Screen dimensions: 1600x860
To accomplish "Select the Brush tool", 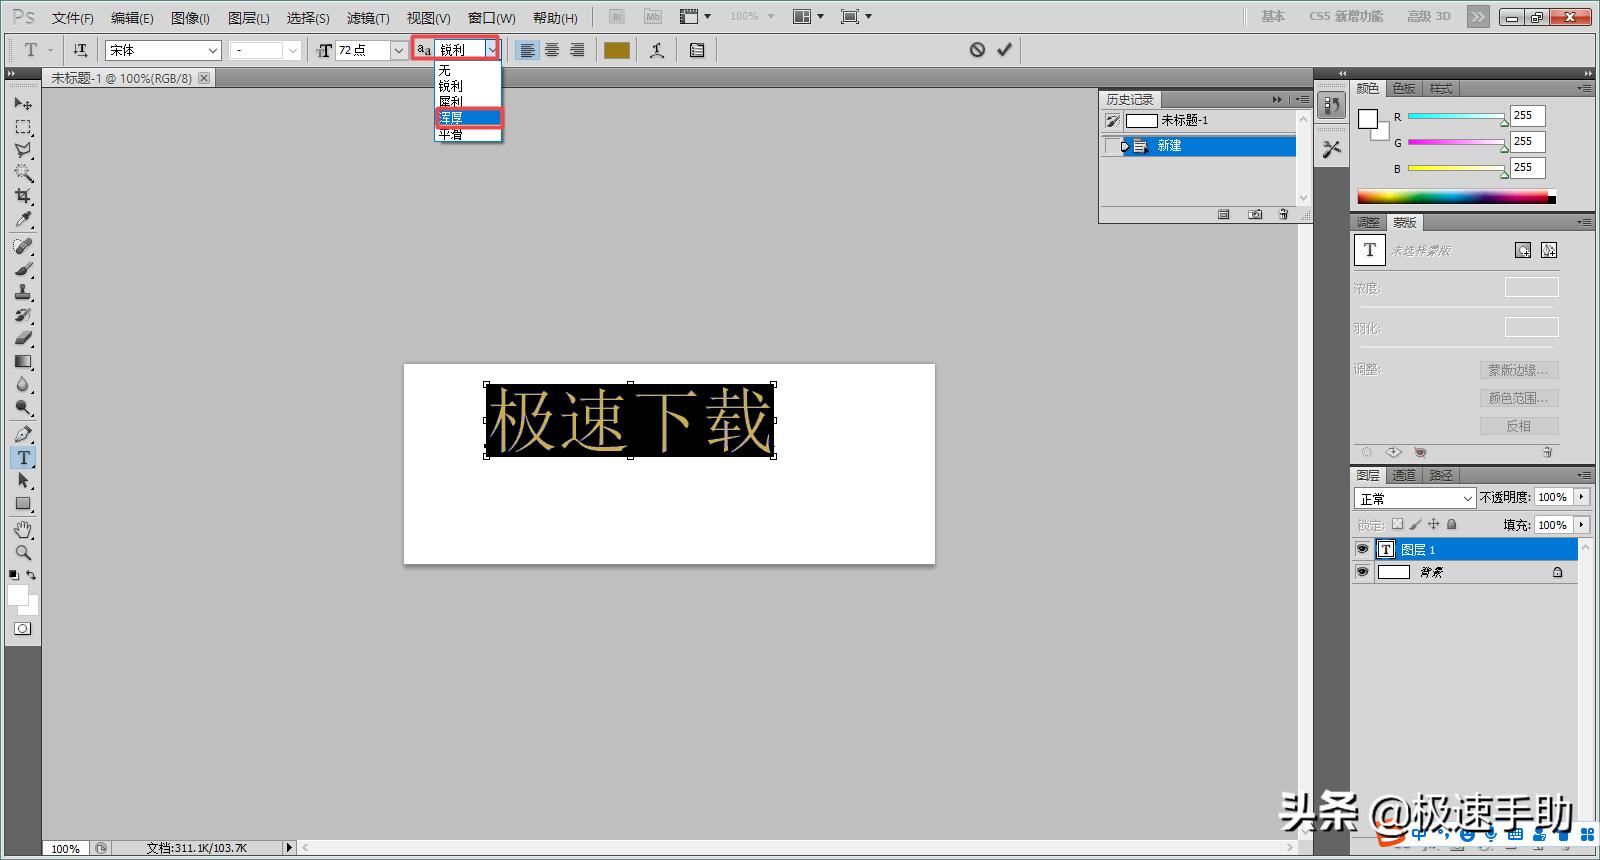I will (x=23, y=269).
